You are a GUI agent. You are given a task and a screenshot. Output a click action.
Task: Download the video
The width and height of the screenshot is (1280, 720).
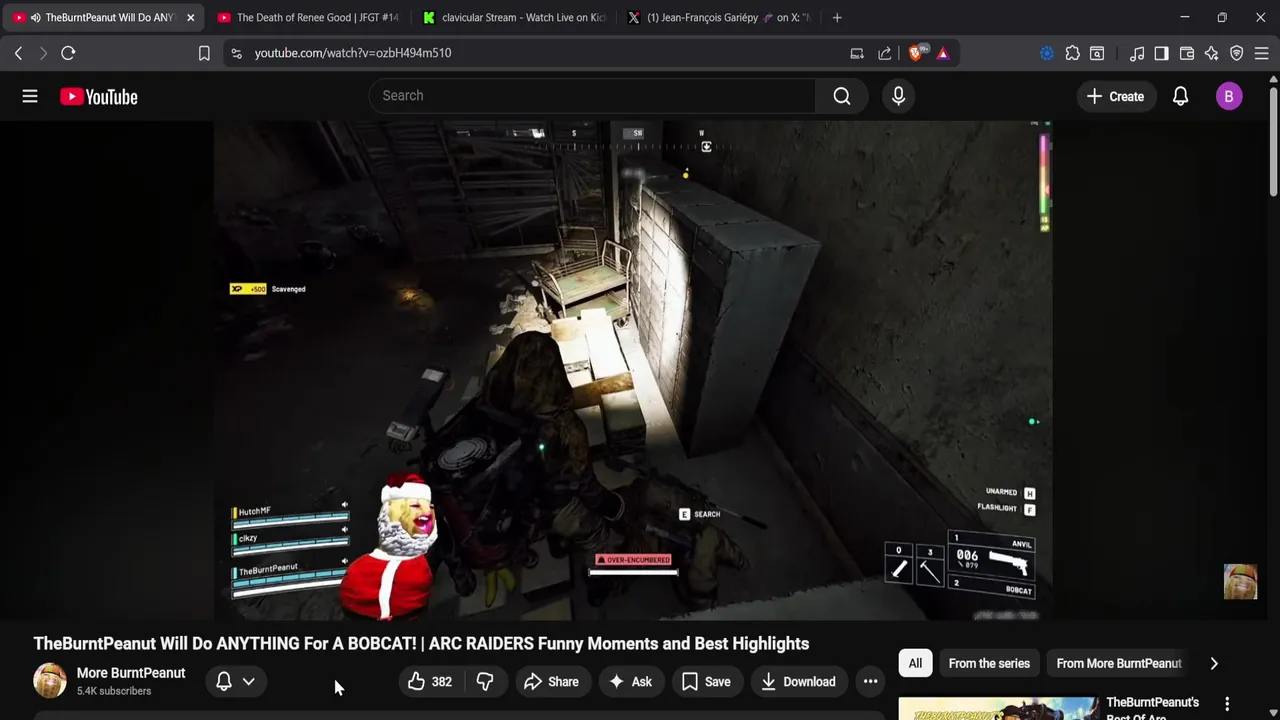point(798,682)
